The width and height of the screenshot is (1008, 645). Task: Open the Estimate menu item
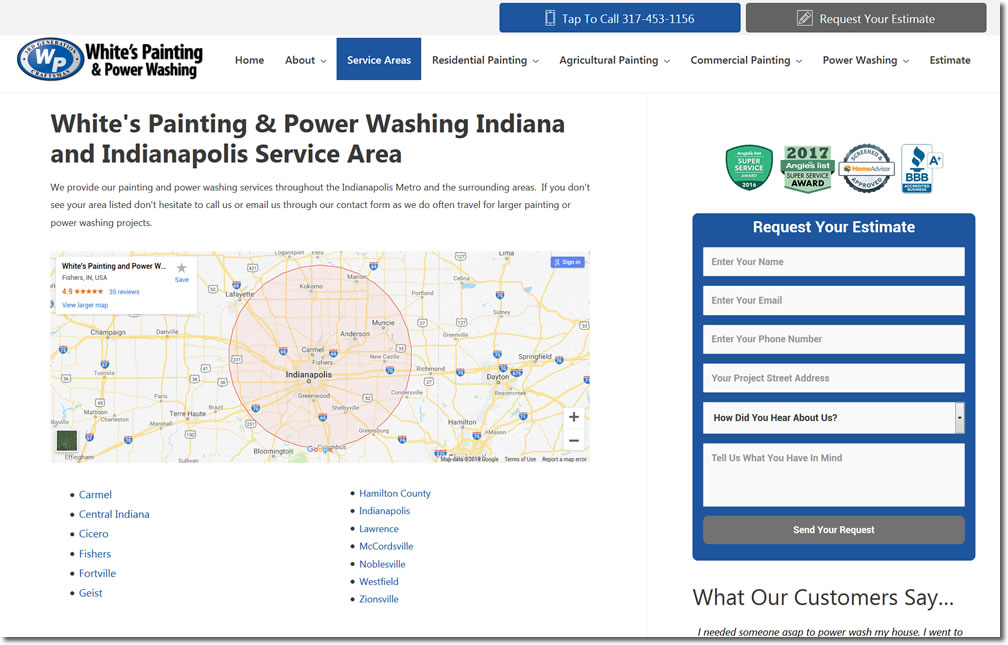[x=950, y=60]
